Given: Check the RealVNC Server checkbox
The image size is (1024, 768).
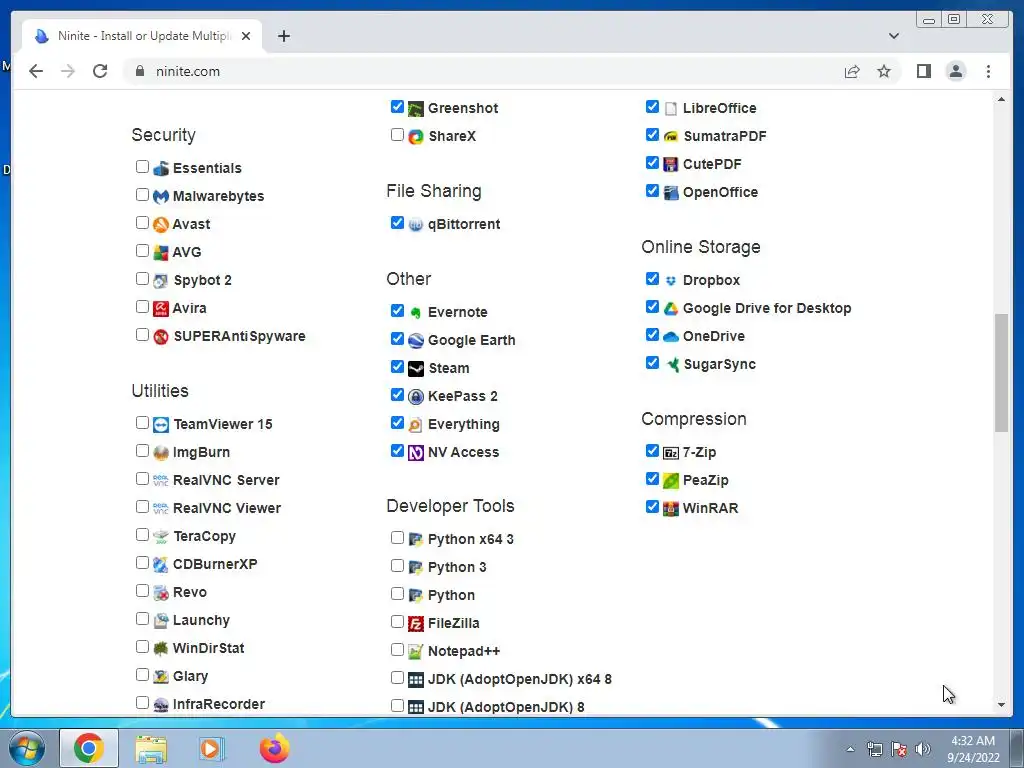Looking at the screenshot, I should point(142,479).
